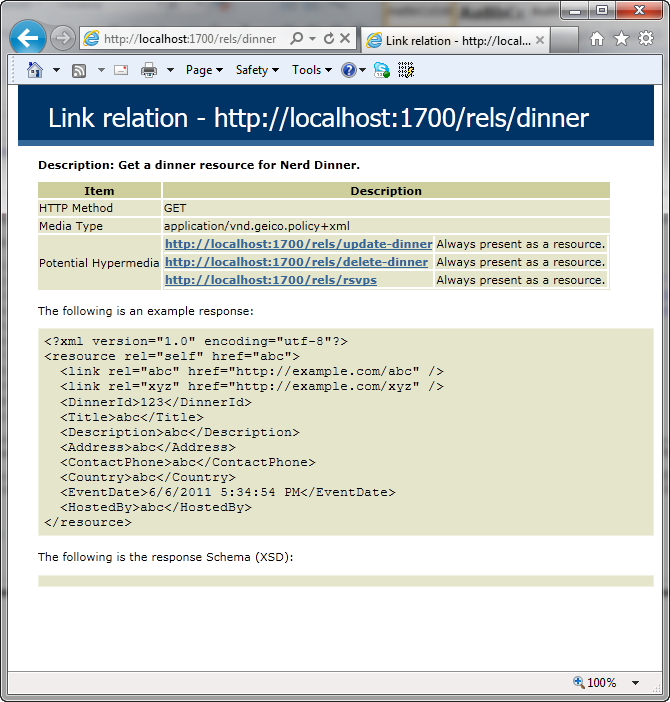Open Favorites with the star icon
Viewport: 670px width, 702px height.
coord(621,39)
